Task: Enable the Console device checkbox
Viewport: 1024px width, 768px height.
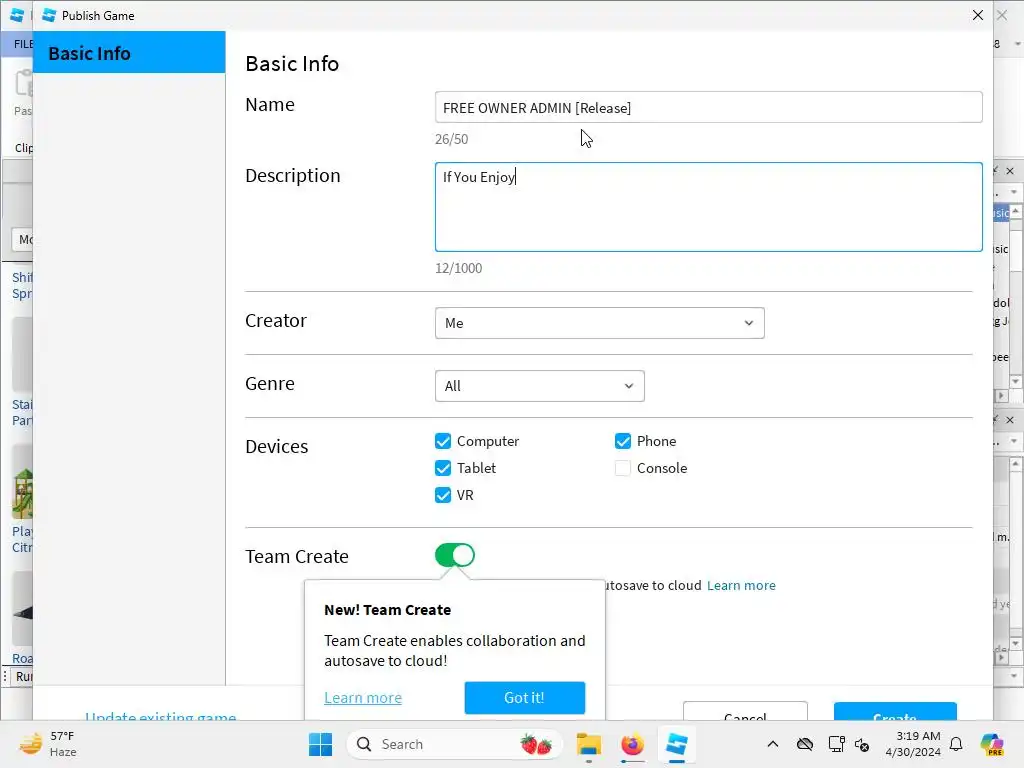Action: 623,468
